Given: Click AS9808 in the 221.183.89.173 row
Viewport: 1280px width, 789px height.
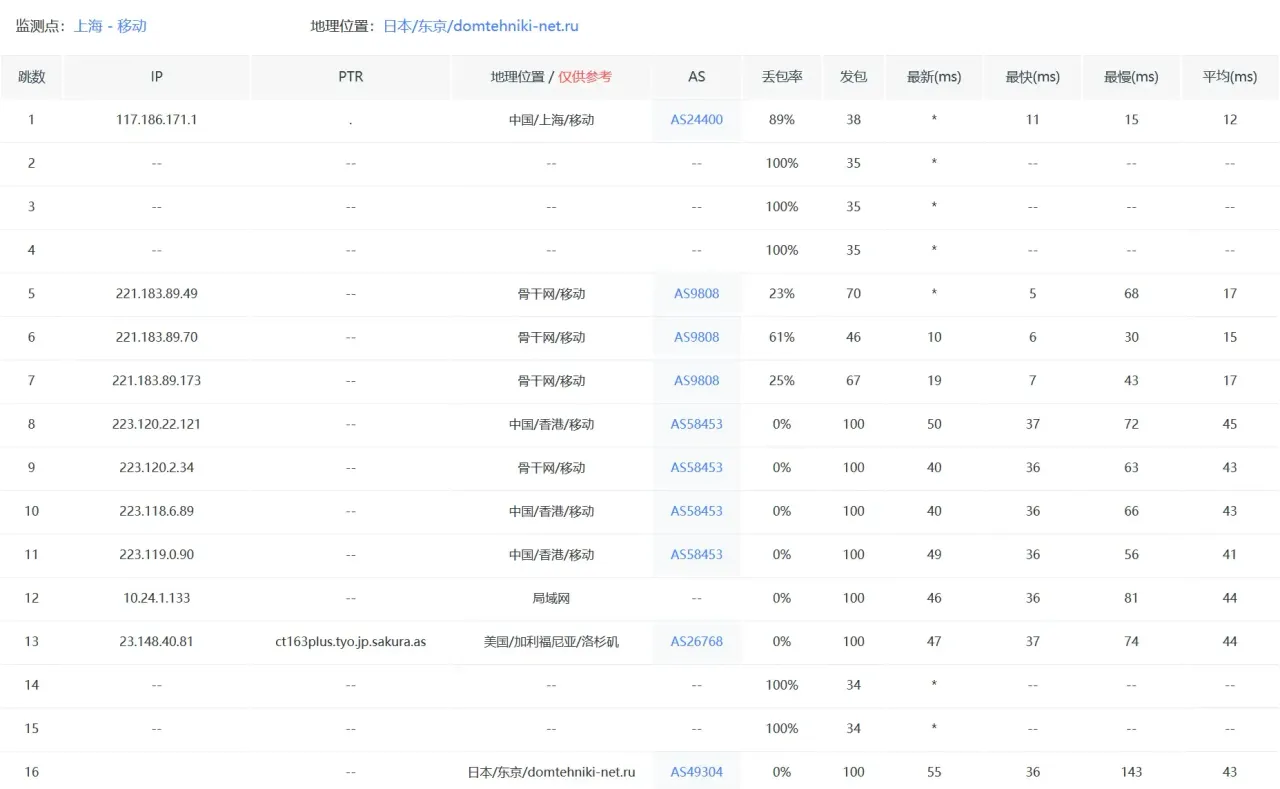Looking at the screenshot, I should pyautogui.click(x=697, y=381).
